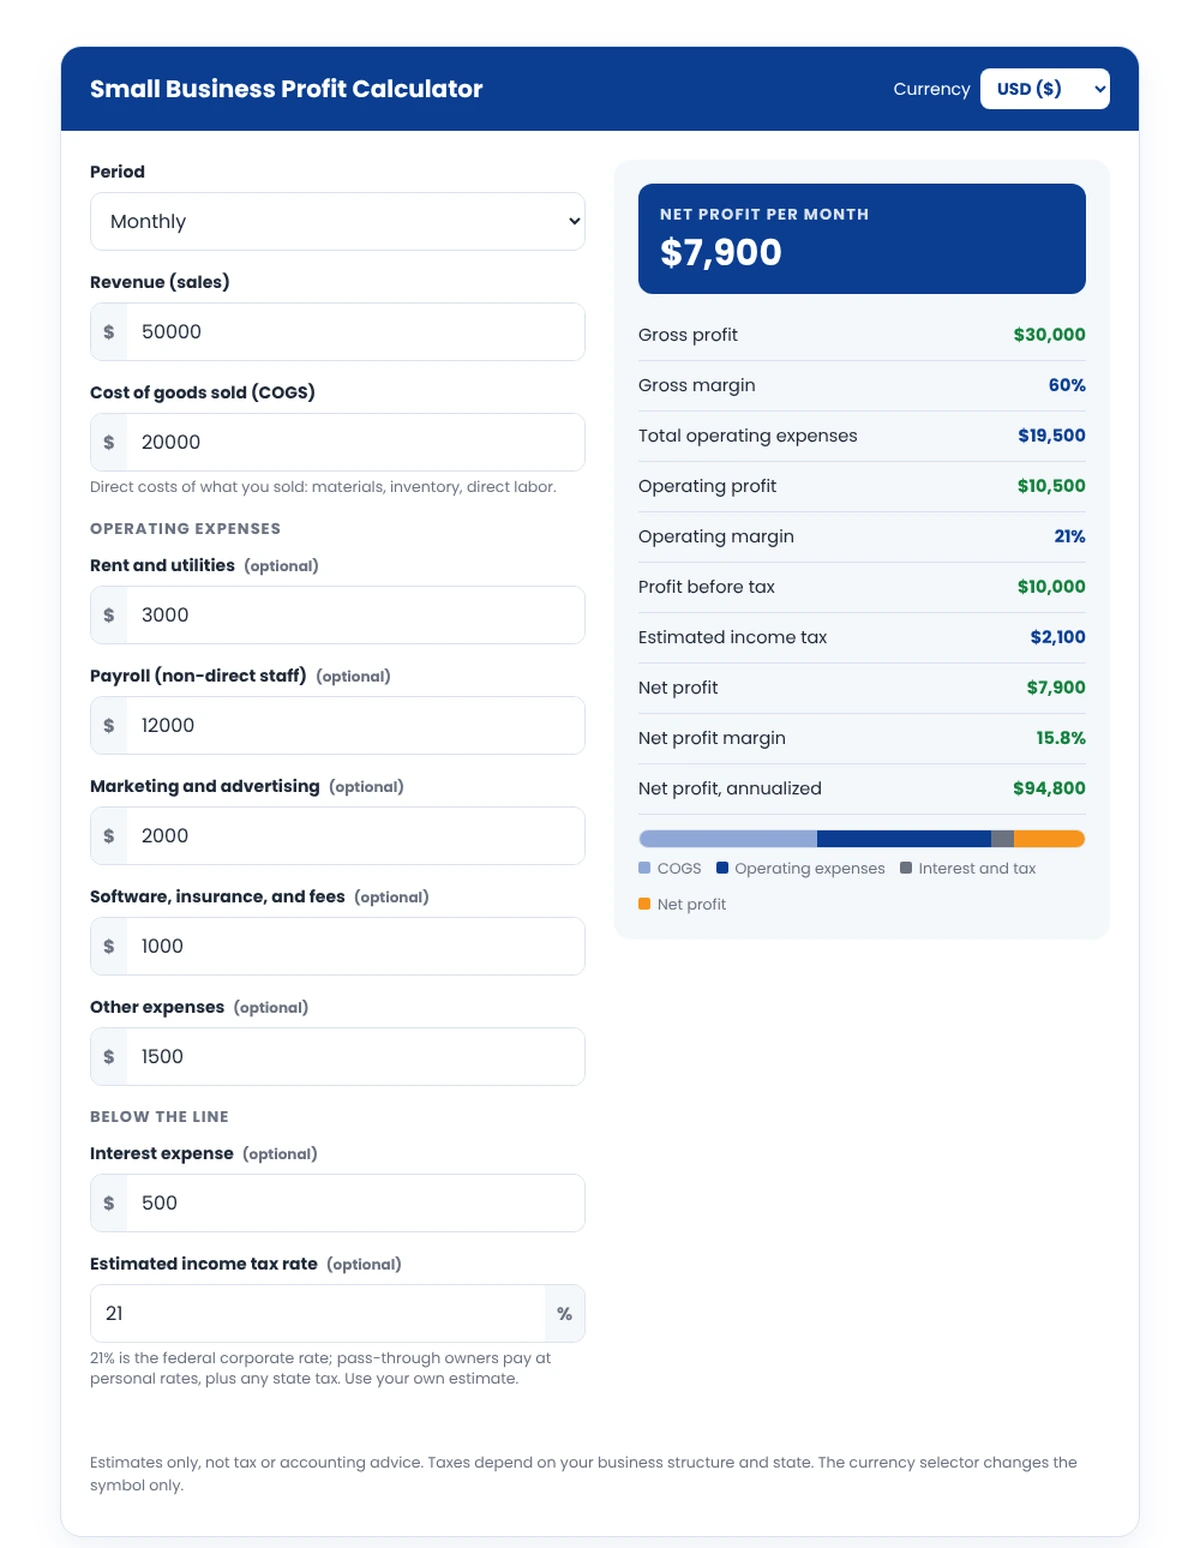Image resolution: width=1200 pixels, height=1548 pixels.
Task: Click the BELOW THE LINE section heading
Action: [159, 1116]
